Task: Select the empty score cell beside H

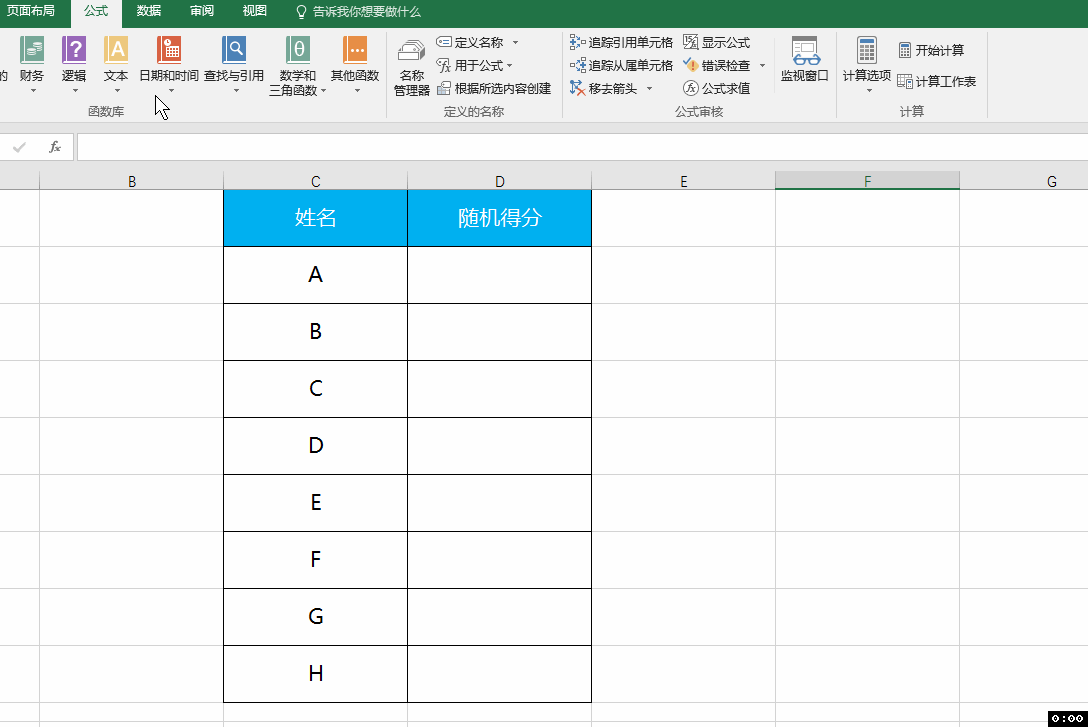Action: coord(500,674)
